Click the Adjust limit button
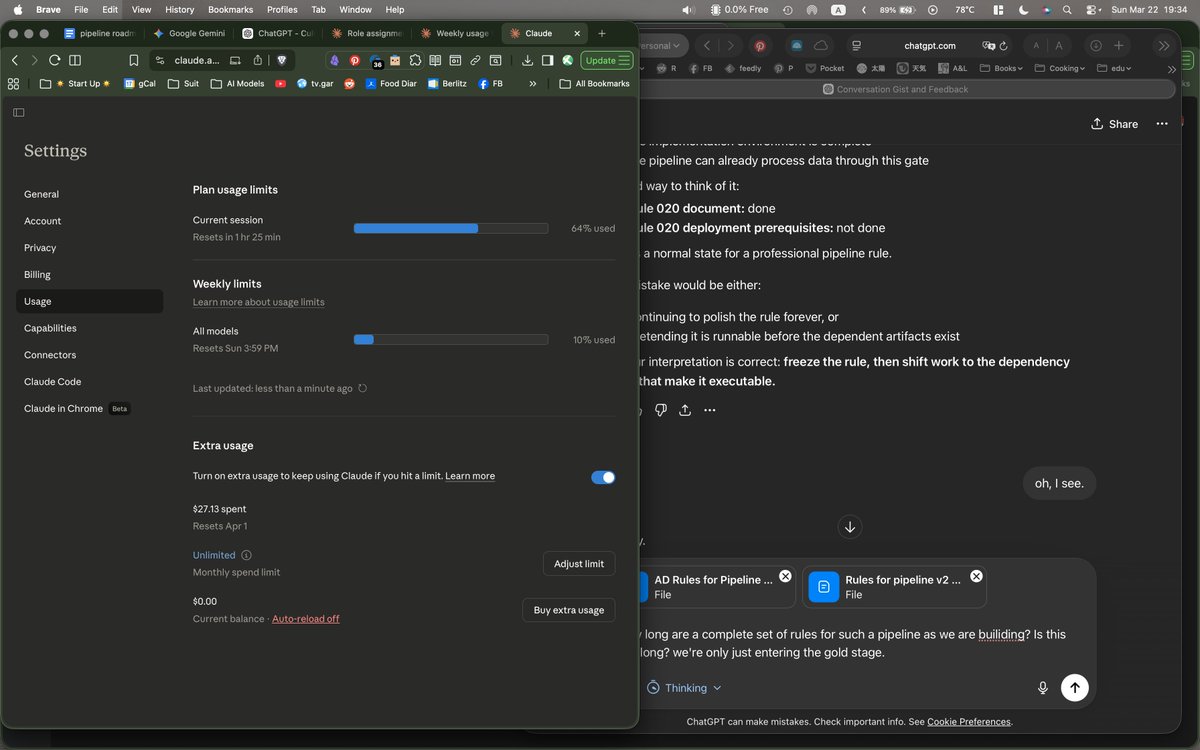Screen dimensions: 1200x750 point(579,564)
